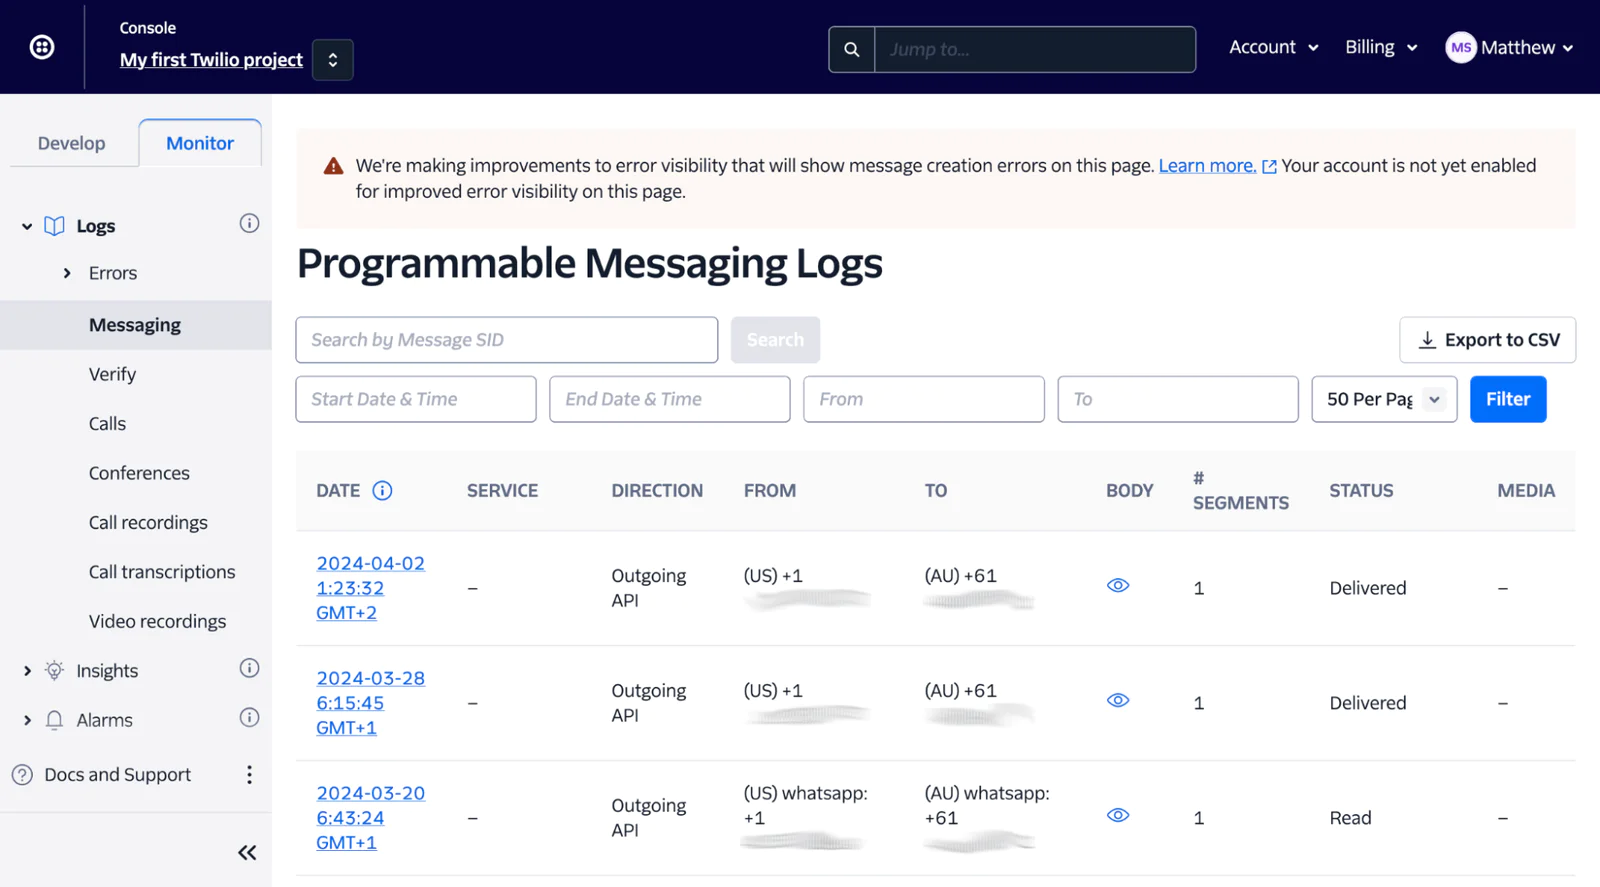
Task: Click the external link icon after Learn more
Action: pos(1269,167)
